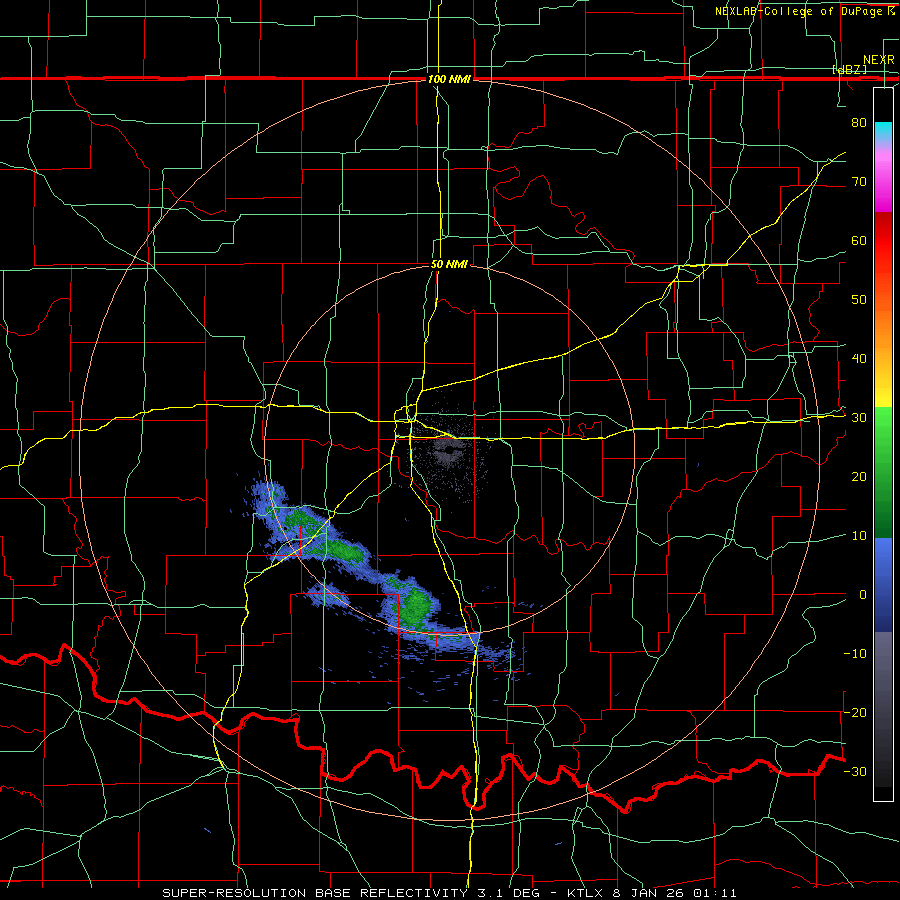Screen dimensions: 900x900
Task: Click the -30 value on the dBZ scale
Action: pos(855,771)
